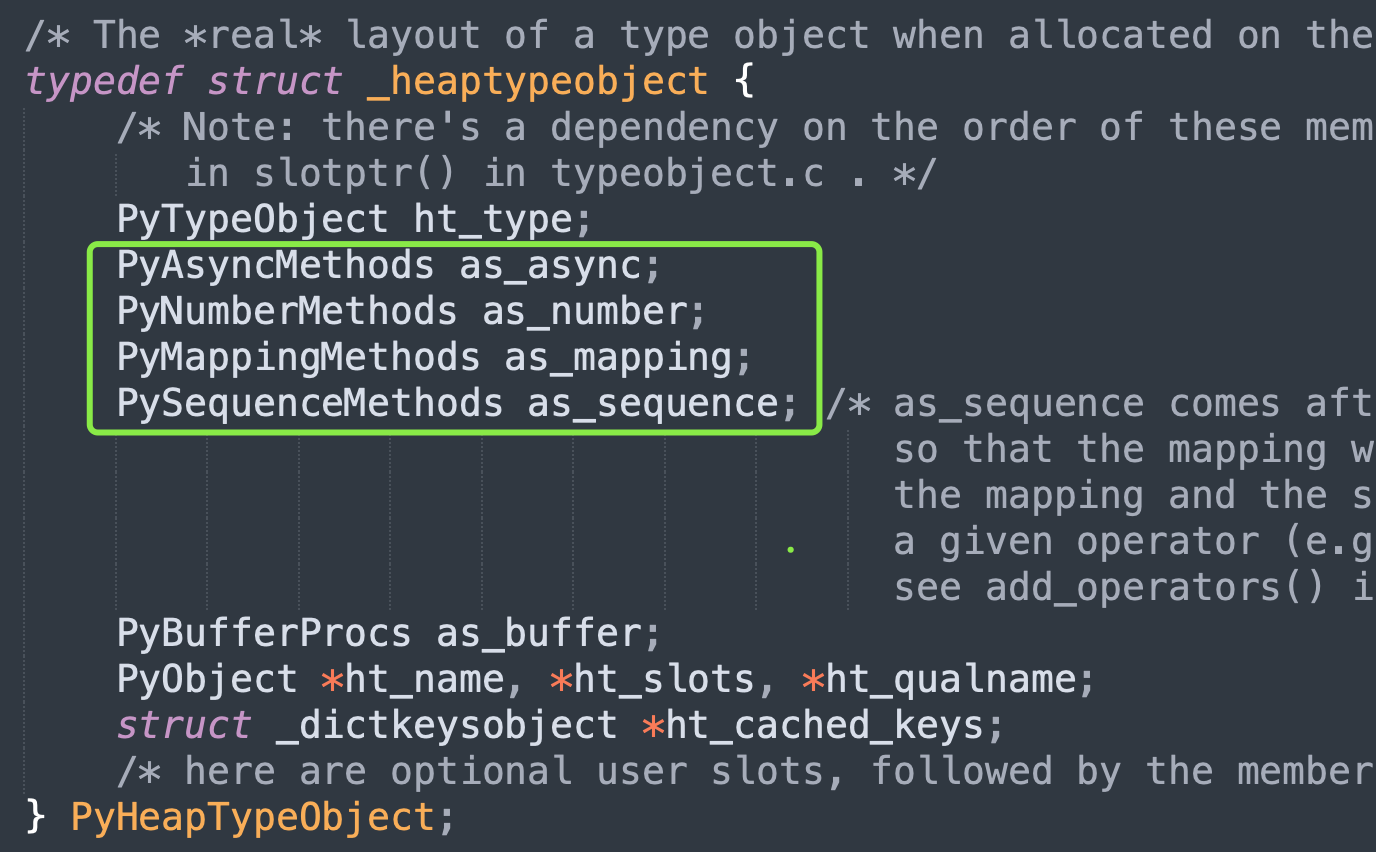Screen dimensions: 1376x852
Task: Click the PyNumberMethods type name
Action: click(287, 312)
